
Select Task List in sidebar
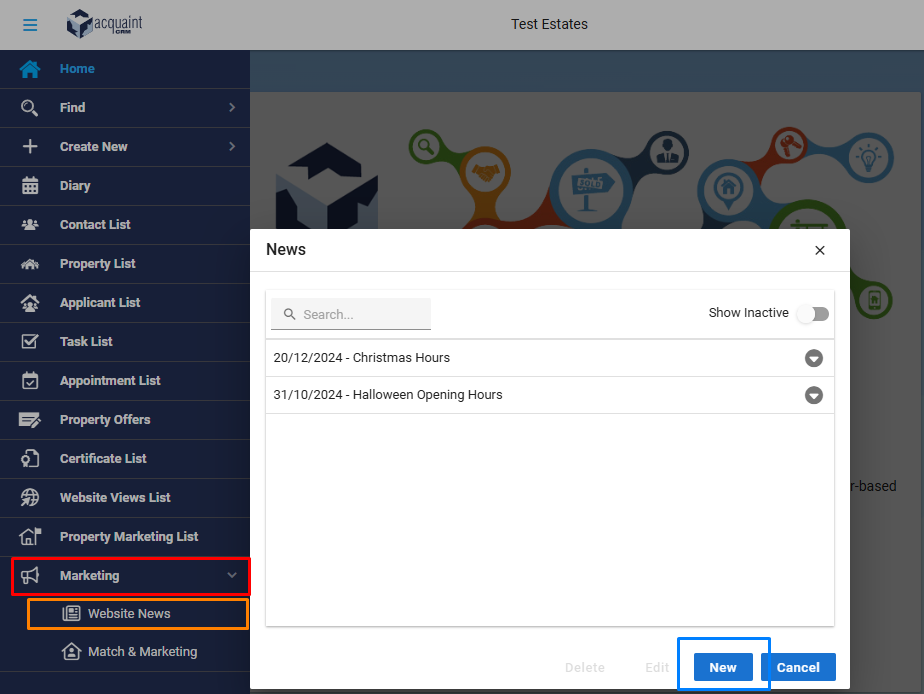tap(125, 342)
